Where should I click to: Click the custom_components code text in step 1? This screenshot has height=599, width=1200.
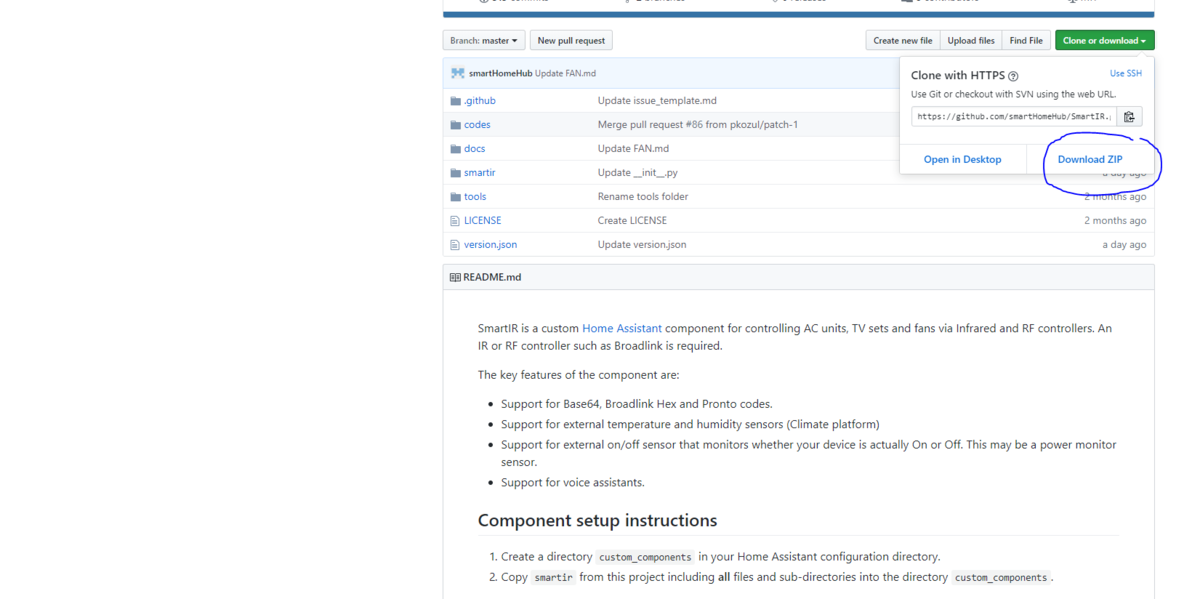point(645,557)
